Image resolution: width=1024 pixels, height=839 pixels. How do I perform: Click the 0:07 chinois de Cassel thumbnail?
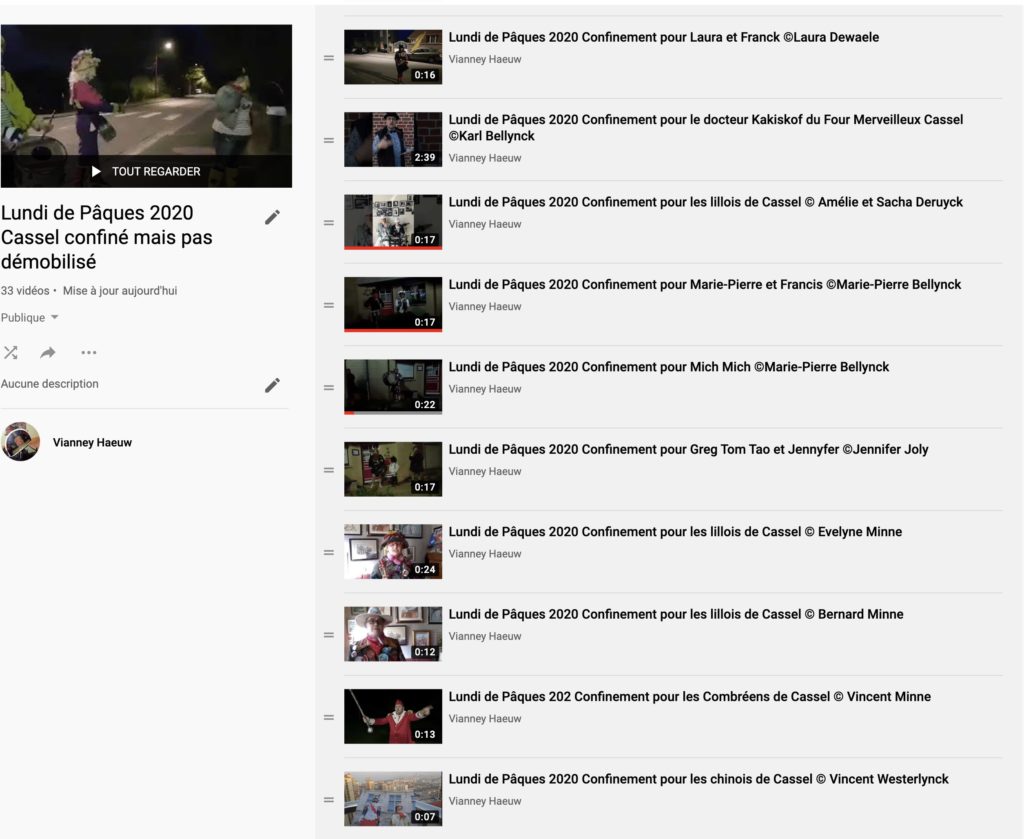click(393, 799)
